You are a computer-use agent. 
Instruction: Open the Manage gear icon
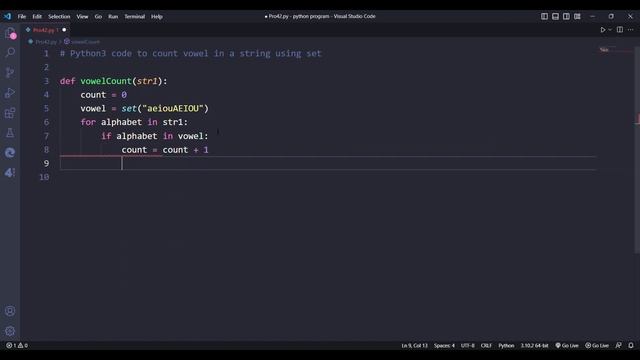(10, 331)
